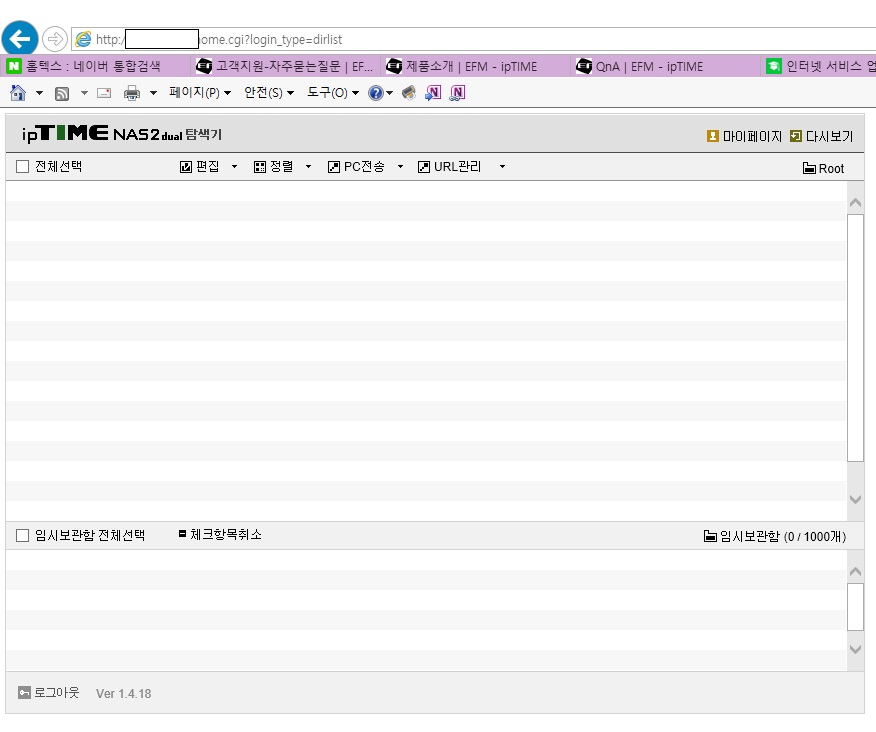Click the OneNote linked notes icon
The width and height of the screenshot is (876, 732).
pyautogui.click(x=457, y=93)
